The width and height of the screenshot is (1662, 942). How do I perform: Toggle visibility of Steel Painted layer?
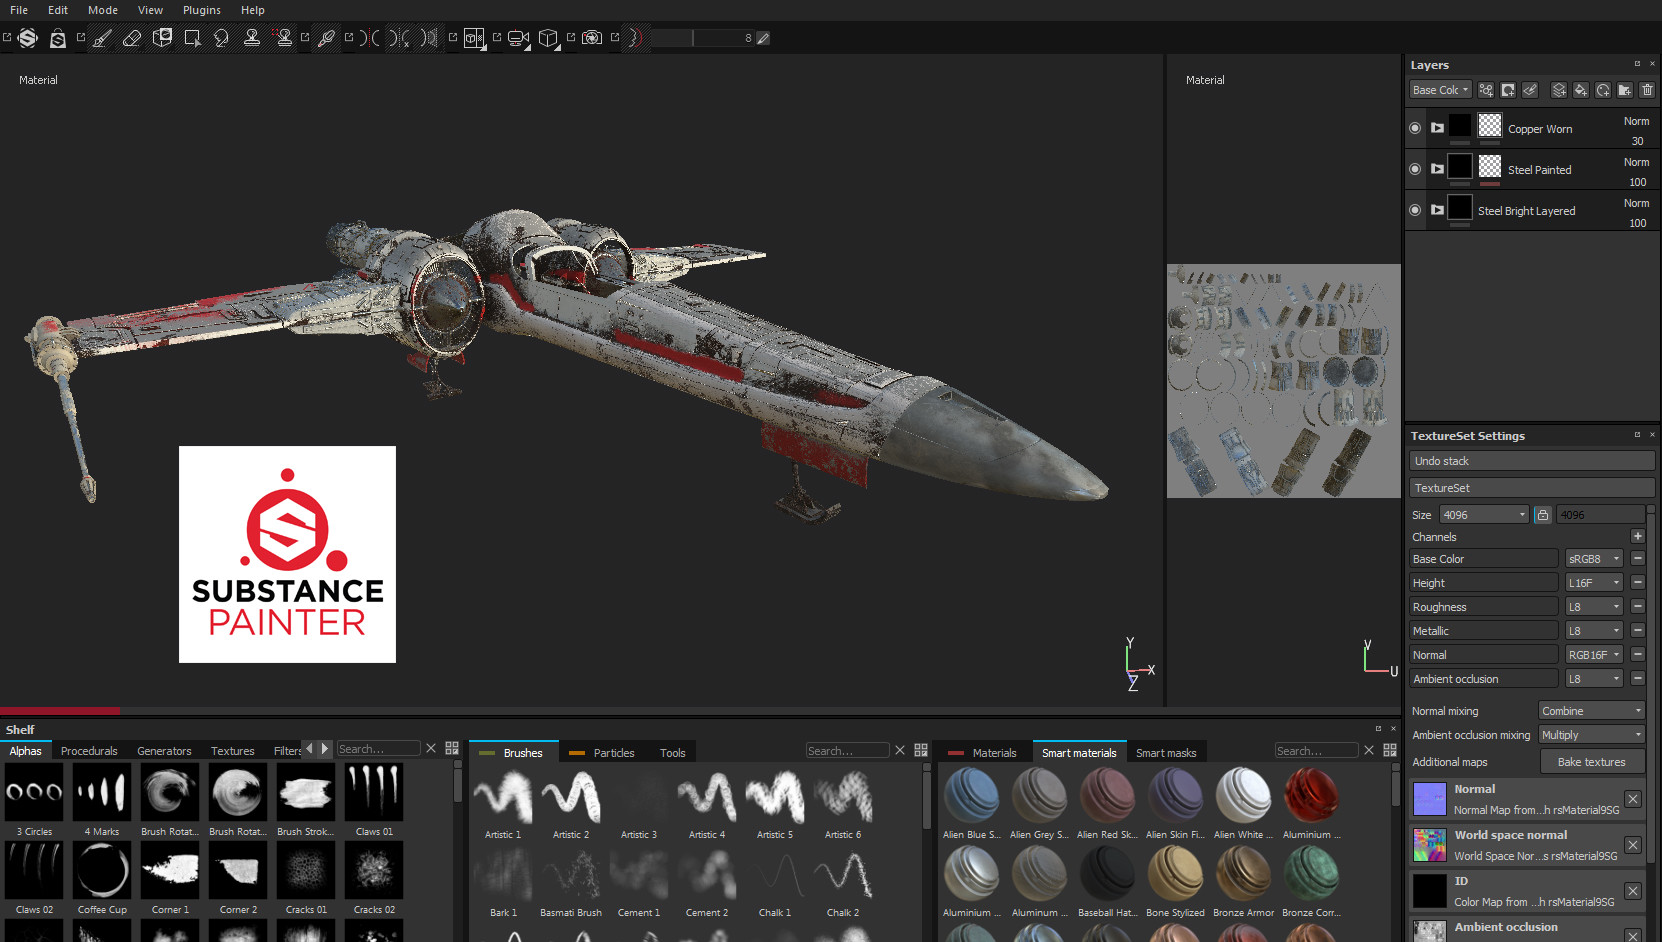click(x=1415, y=169)
